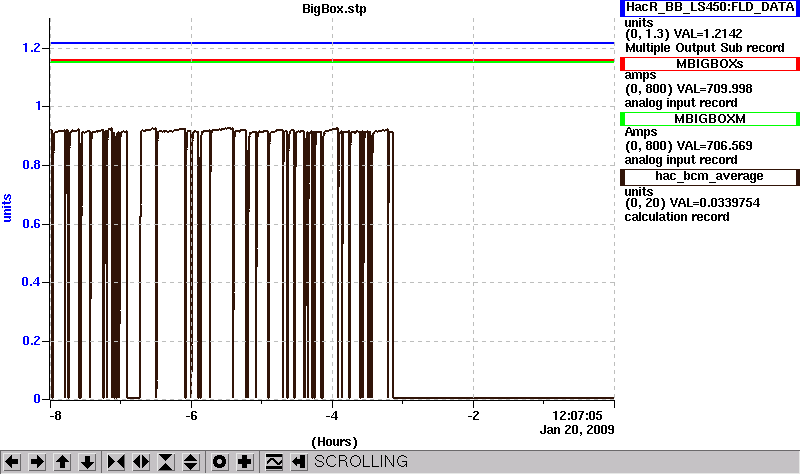Screen dimensions: 800x474
Task: Click the blue FLD_DATA trace line
Action: coord(332,43)
